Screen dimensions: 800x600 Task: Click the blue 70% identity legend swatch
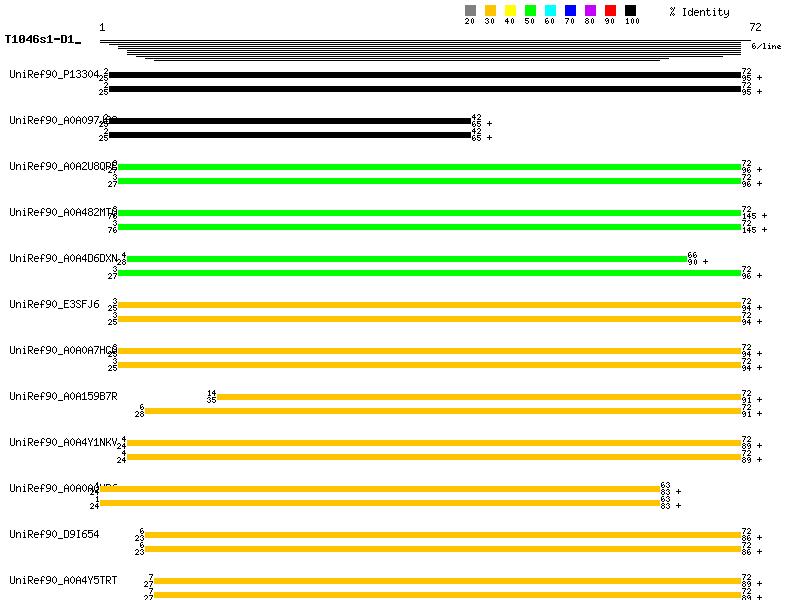pyautogui.click(x=570, y=11)
